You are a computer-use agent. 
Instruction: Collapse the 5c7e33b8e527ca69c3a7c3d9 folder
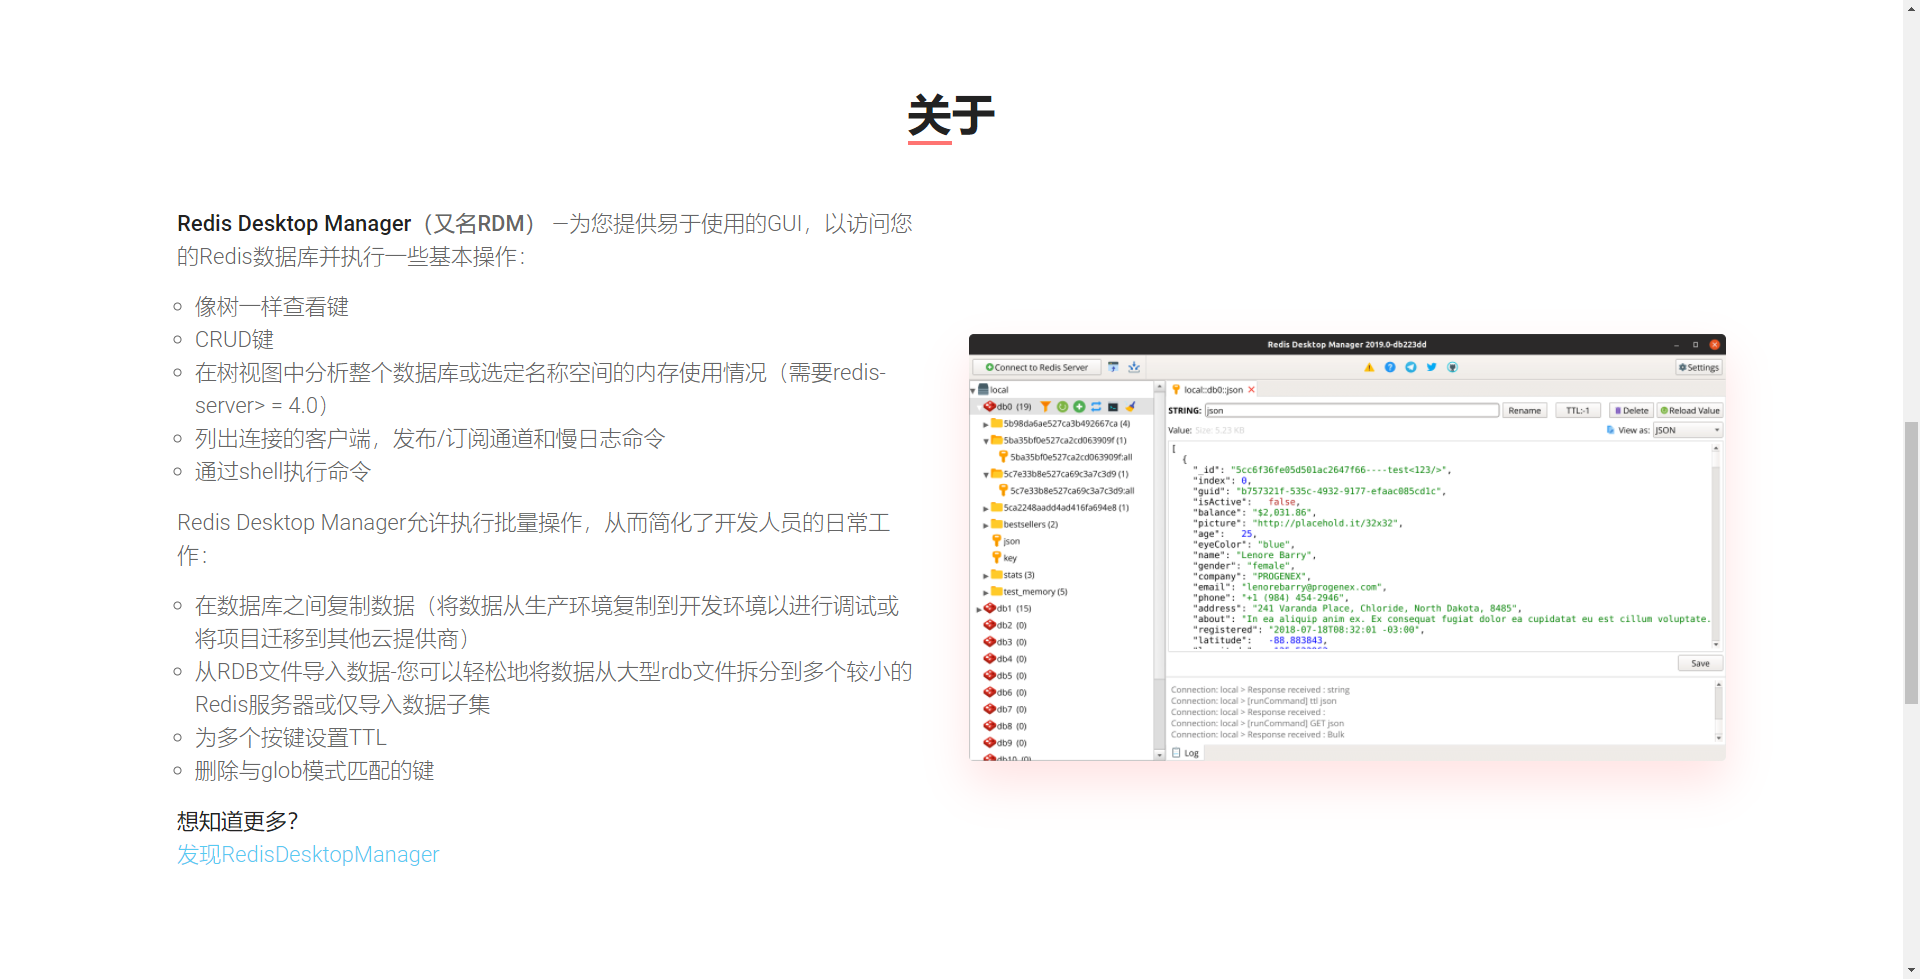(985, 475)
